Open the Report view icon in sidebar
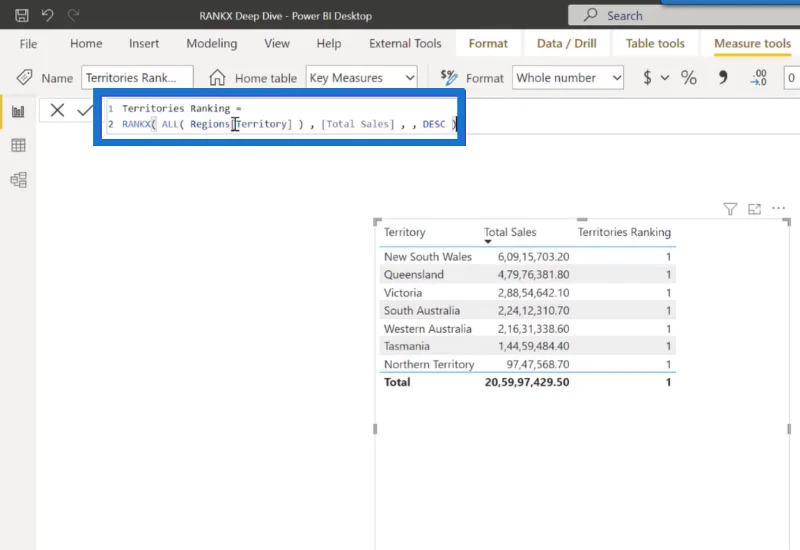Viewport: 800px width, 550px height. tap(18, 111)
